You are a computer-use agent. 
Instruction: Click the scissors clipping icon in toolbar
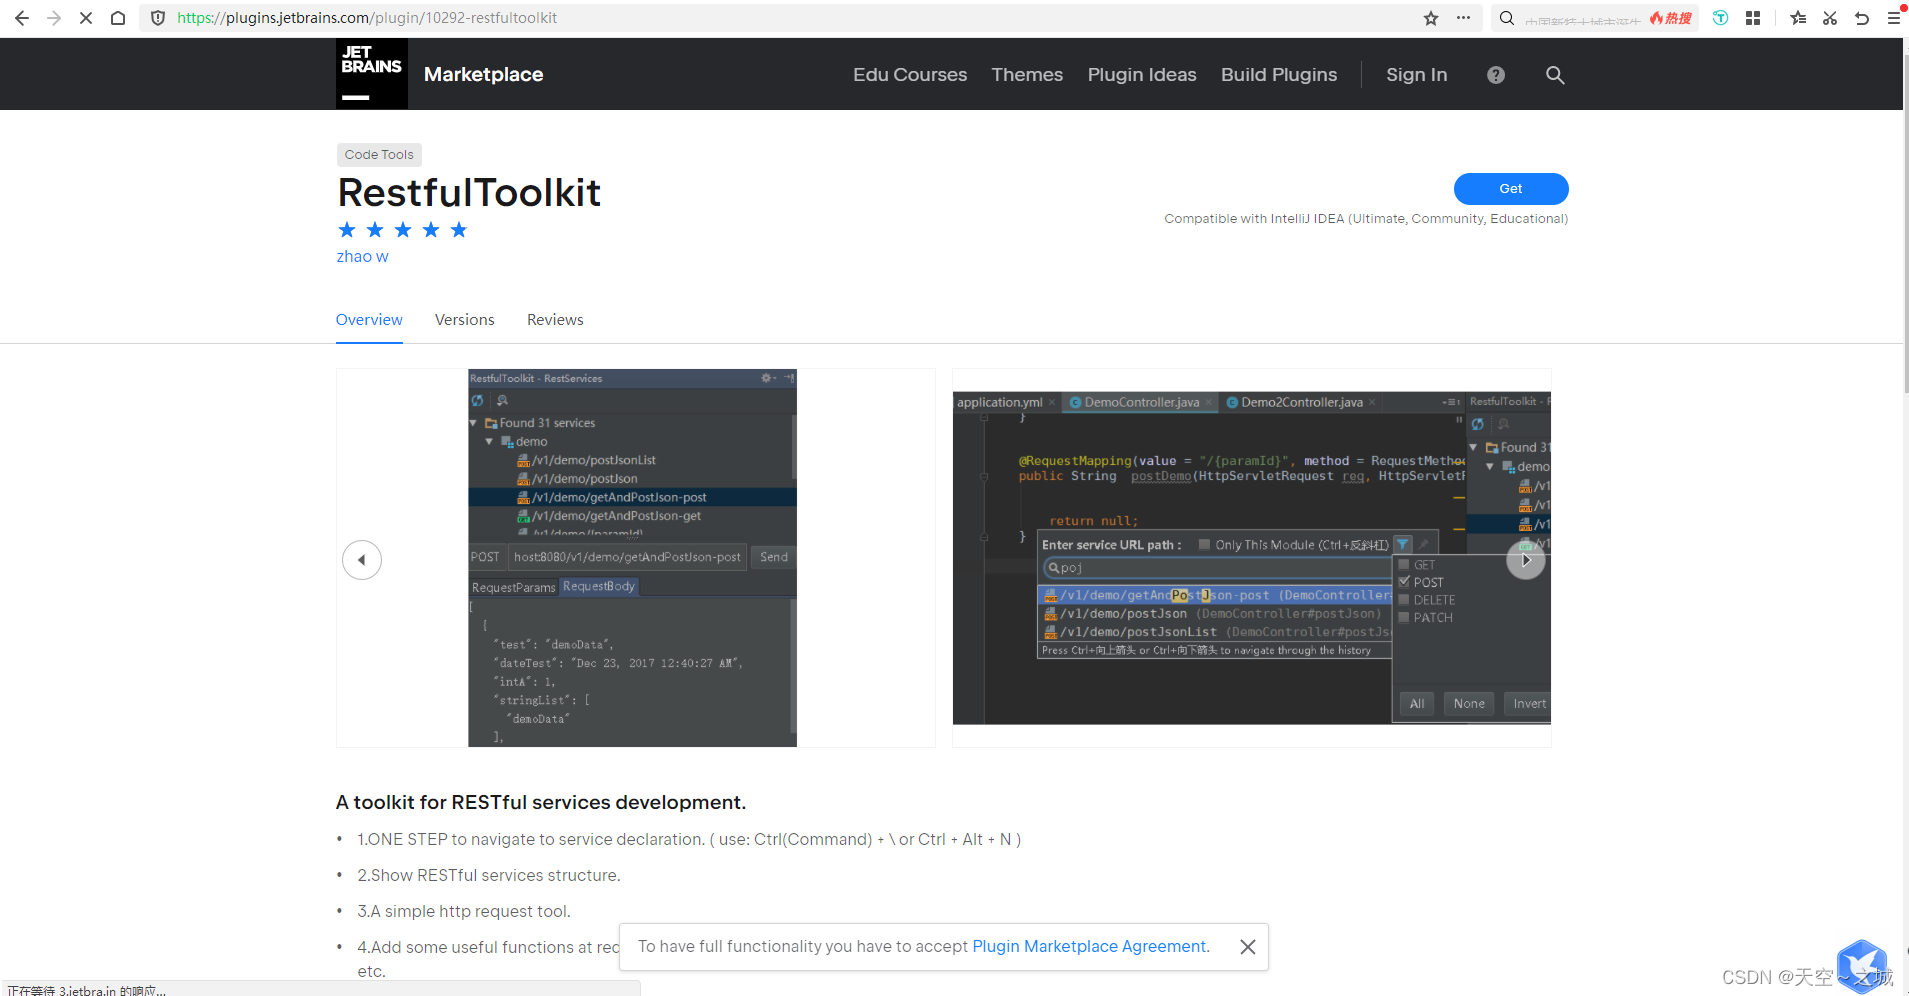tap(1829, 17)
